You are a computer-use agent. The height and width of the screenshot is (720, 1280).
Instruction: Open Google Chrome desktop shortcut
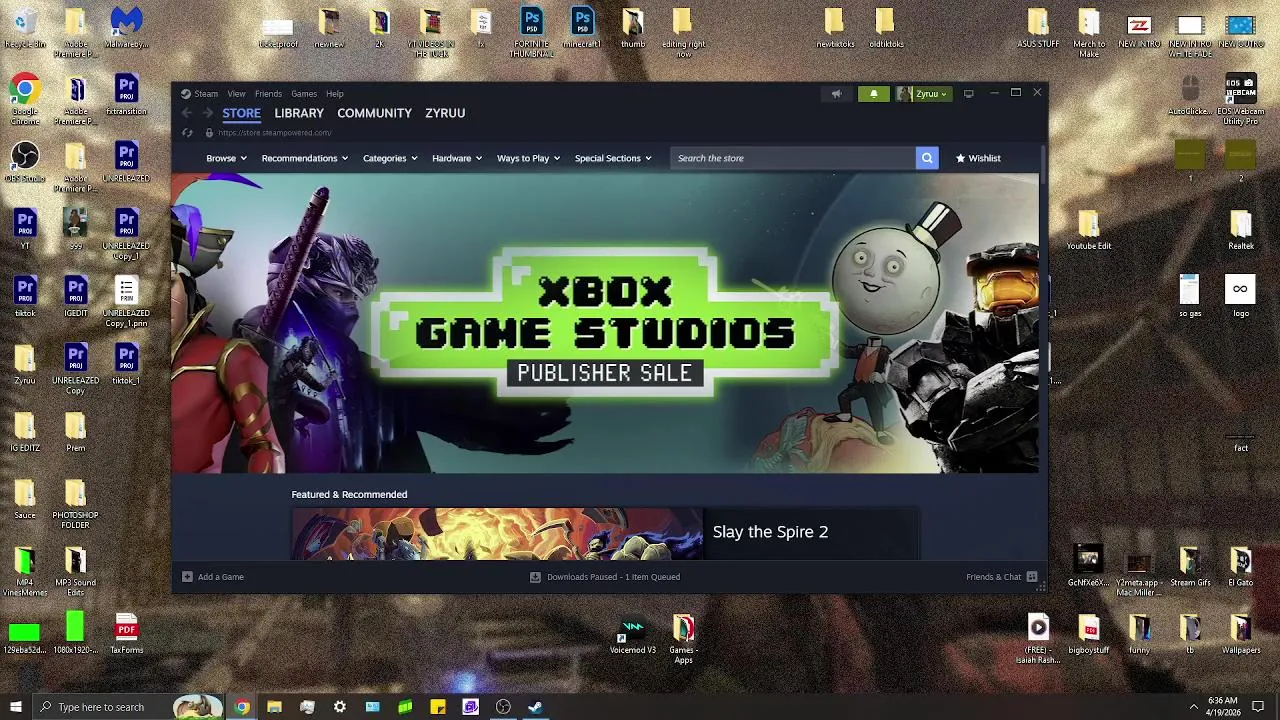click(25, 100)
